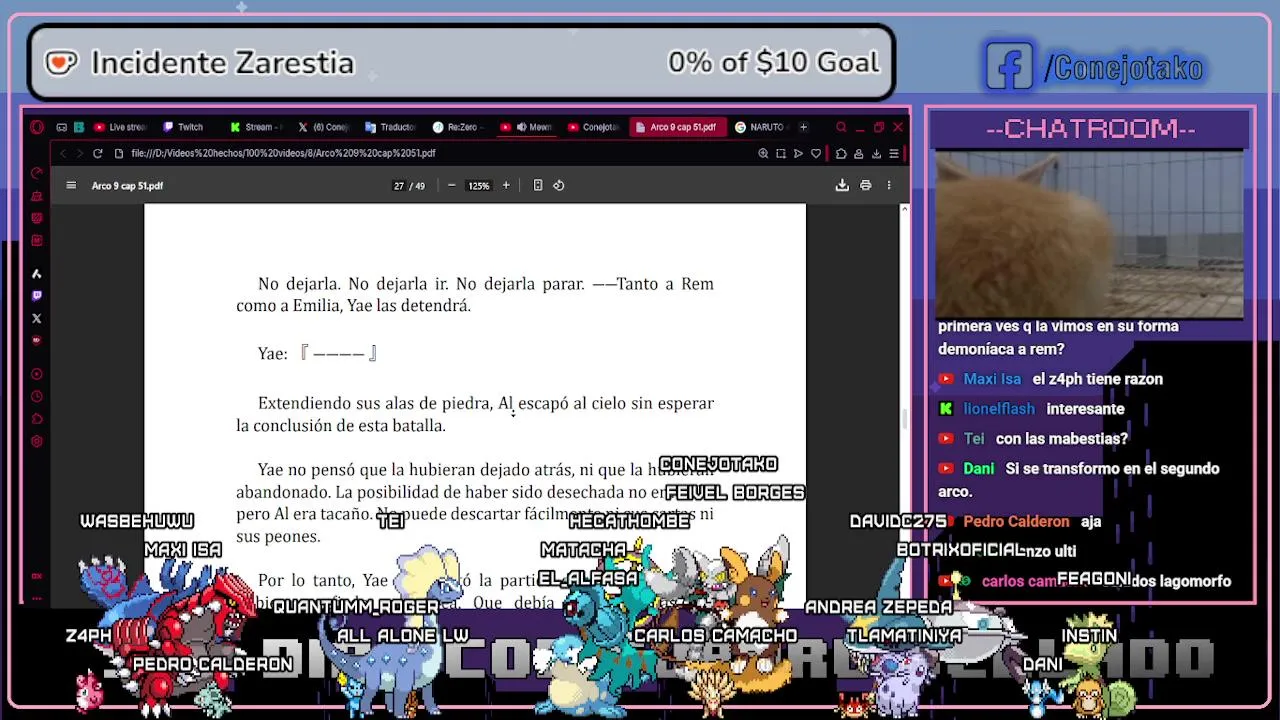Screen dimensions: 1280x720
Task: Switch to the Traductor tab
Action: pos(391,127)
